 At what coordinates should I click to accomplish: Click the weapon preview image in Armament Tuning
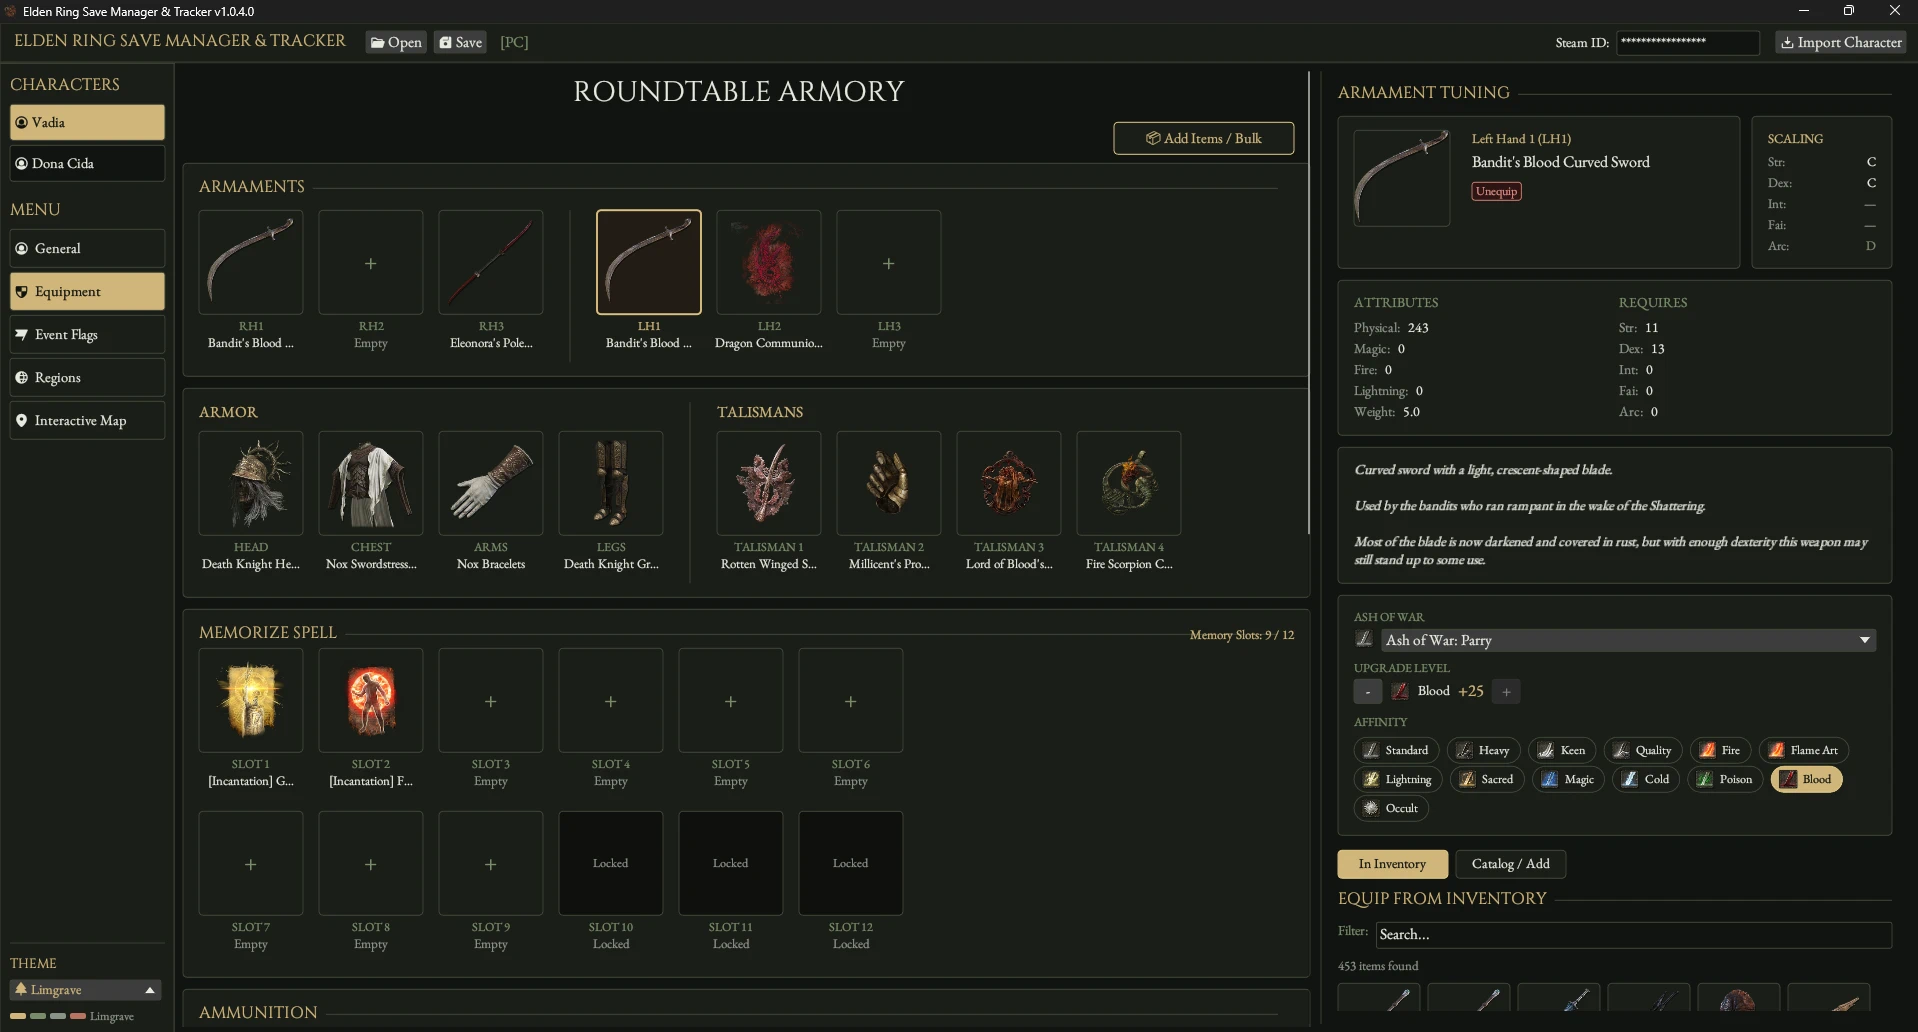click(1401, 178)
